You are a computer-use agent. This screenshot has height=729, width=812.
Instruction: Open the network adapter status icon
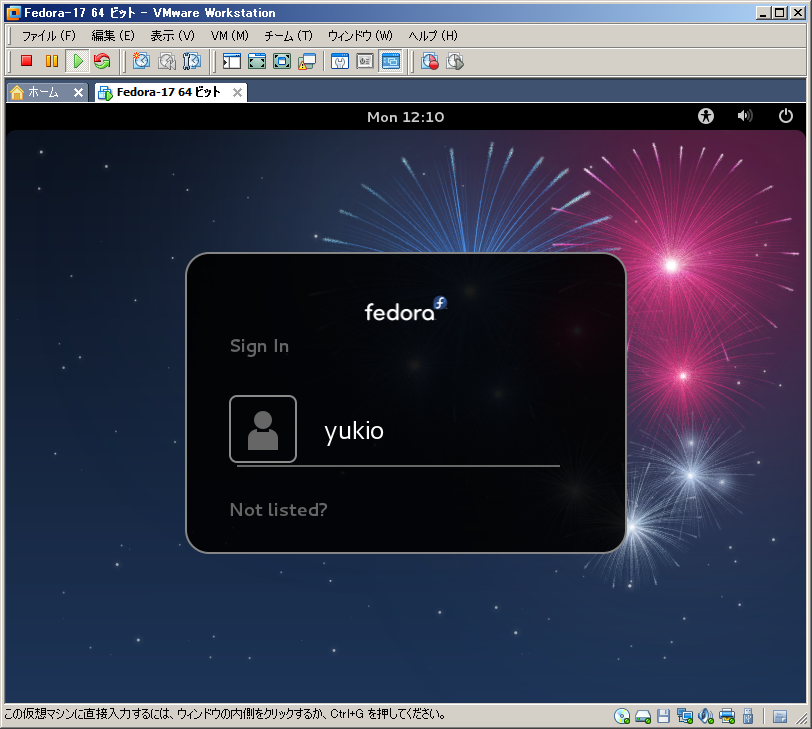pyautogui.click(x=685, y=716)
